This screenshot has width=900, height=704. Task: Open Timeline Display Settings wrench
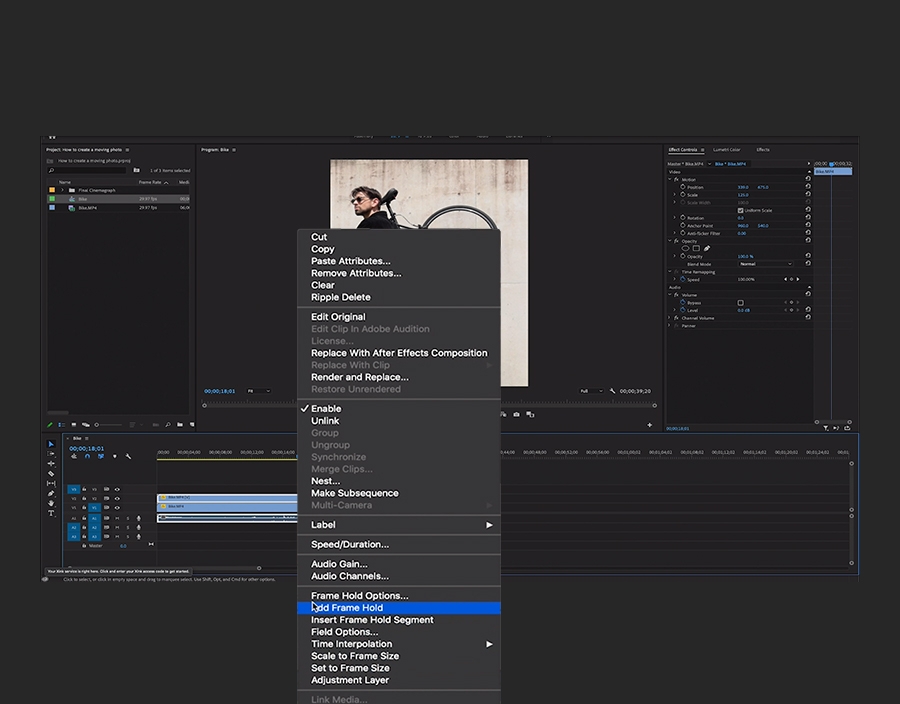click(x=128, y=457)
